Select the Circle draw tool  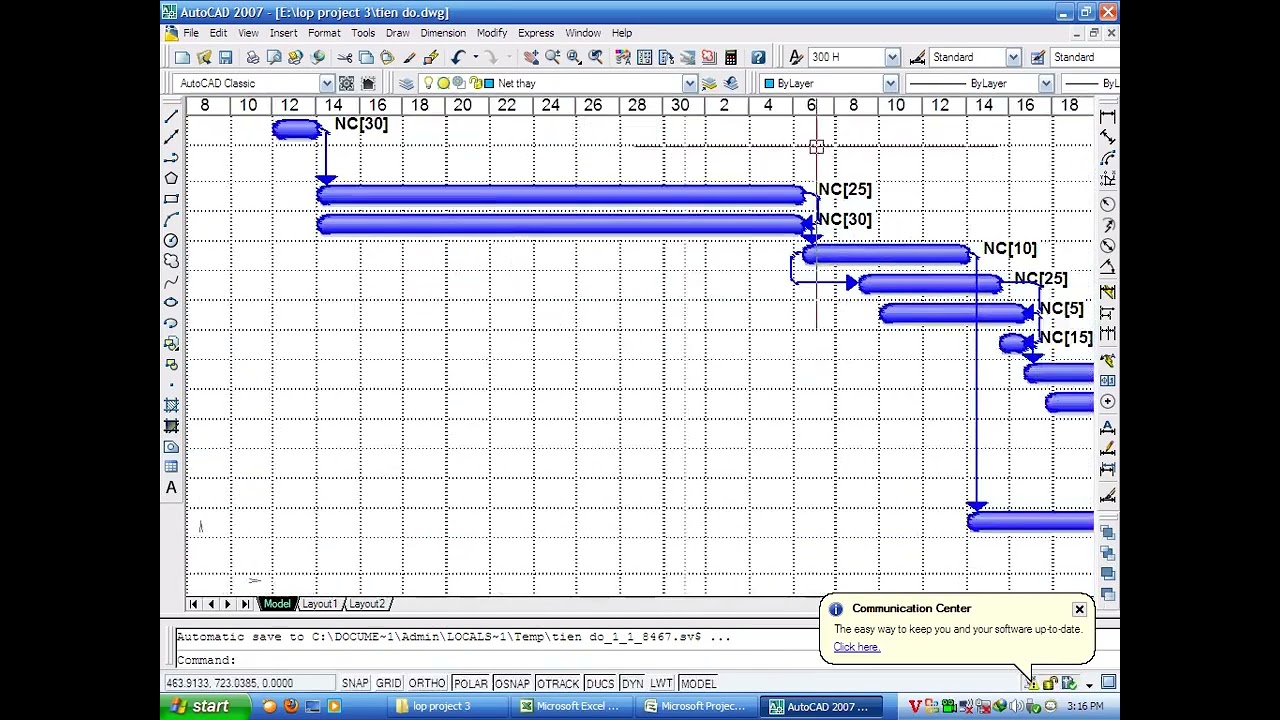[x=171, y=240]
